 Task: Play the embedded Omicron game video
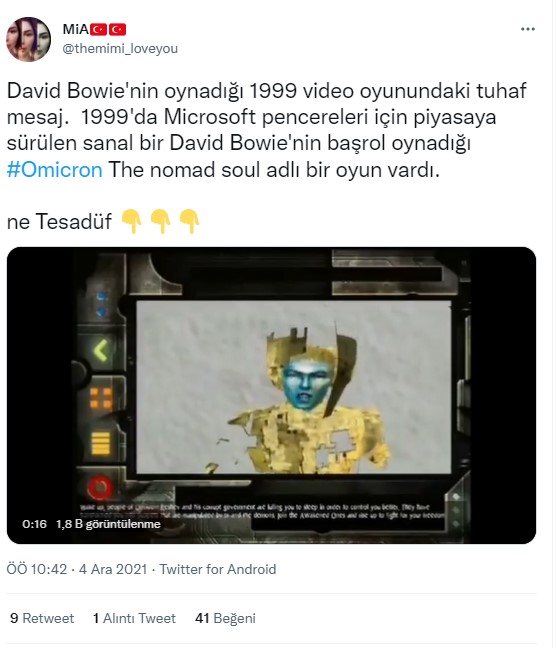click(x=271, y=395)
